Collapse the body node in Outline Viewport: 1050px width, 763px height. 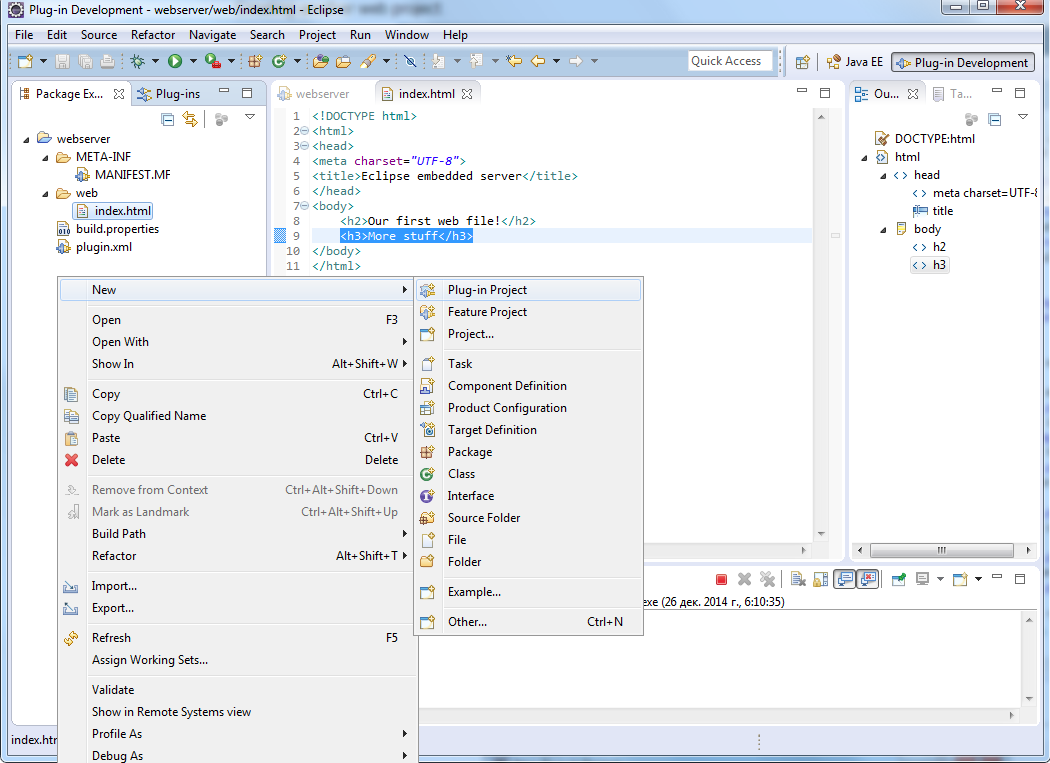click(883, 230)
